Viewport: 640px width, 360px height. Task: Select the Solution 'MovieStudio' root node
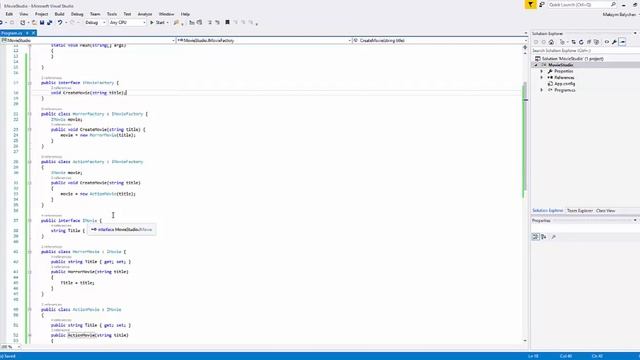pyautogui.click(x=569, y=59)
